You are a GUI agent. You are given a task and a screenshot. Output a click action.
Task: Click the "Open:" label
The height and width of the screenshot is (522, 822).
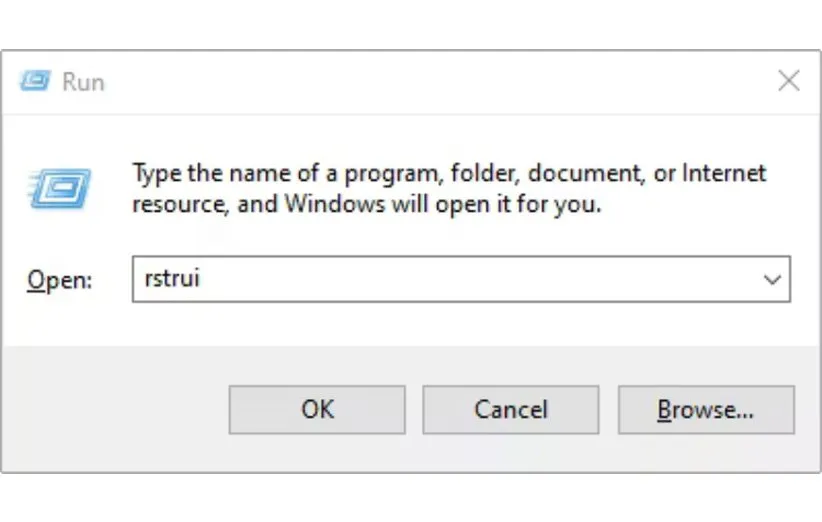(59, 281)
